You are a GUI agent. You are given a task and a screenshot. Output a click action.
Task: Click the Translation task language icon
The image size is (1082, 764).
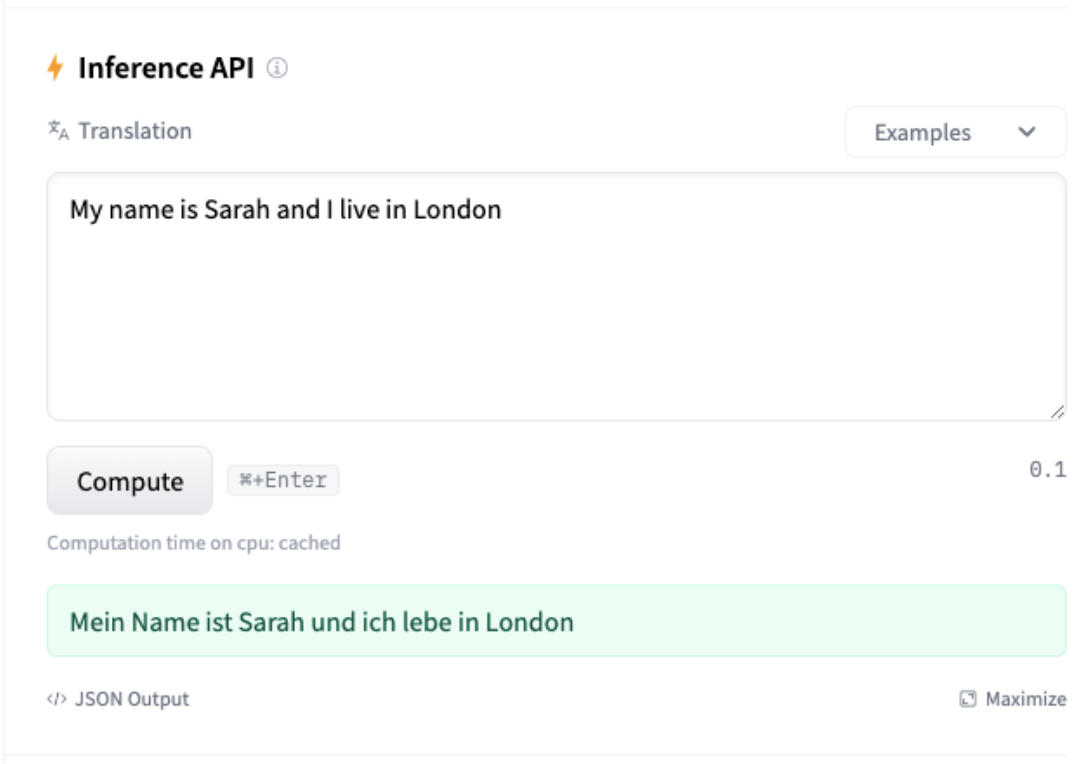point(58,130)
